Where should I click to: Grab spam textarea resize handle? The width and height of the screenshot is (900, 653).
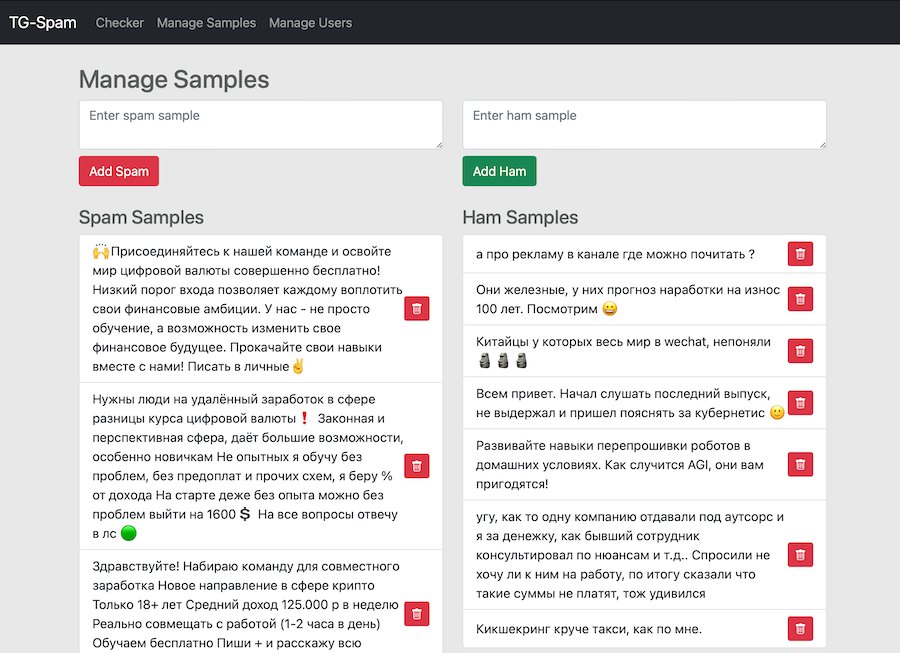[439, 145]
